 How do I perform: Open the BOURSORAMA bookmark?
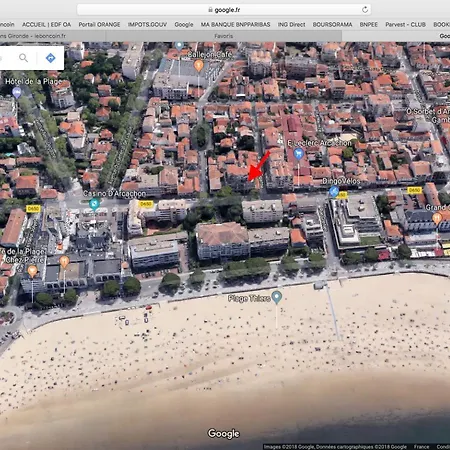coord(332,24)
